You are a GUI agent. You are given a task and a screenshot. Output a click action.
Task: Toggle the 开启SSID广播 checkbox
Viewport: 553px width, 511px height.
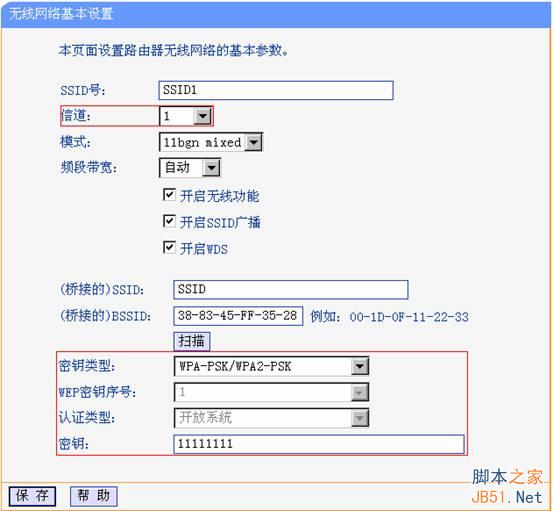[x=169, y=221]
